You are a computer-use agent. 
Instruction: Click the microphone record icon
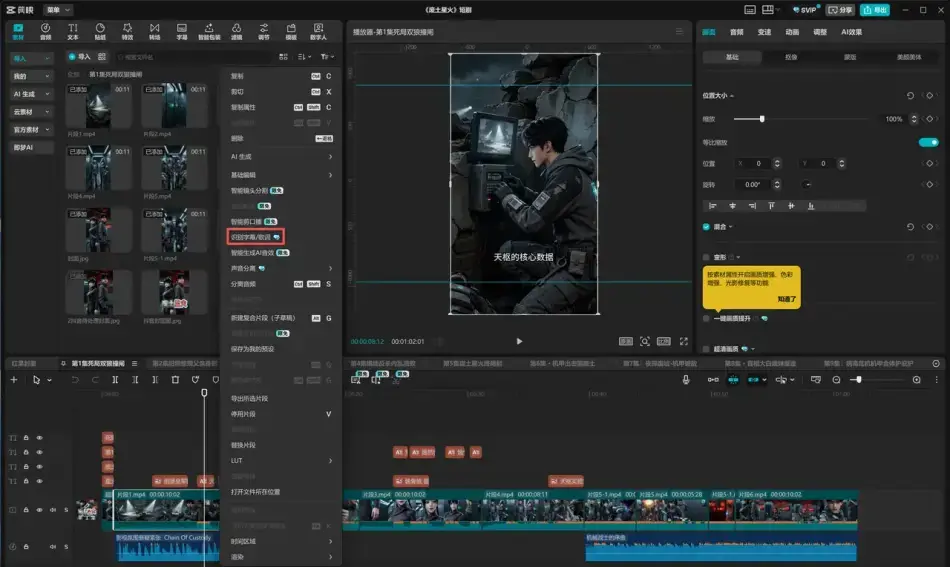[x=686, y=380]
